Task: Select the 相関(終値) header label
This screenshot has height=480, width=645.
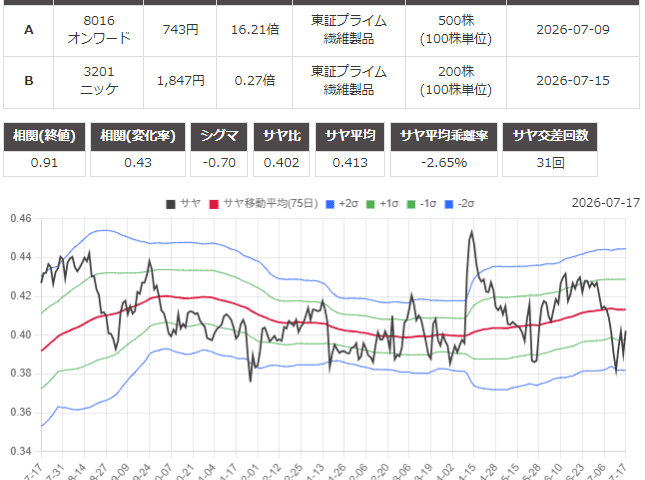Action: [44, 136]
